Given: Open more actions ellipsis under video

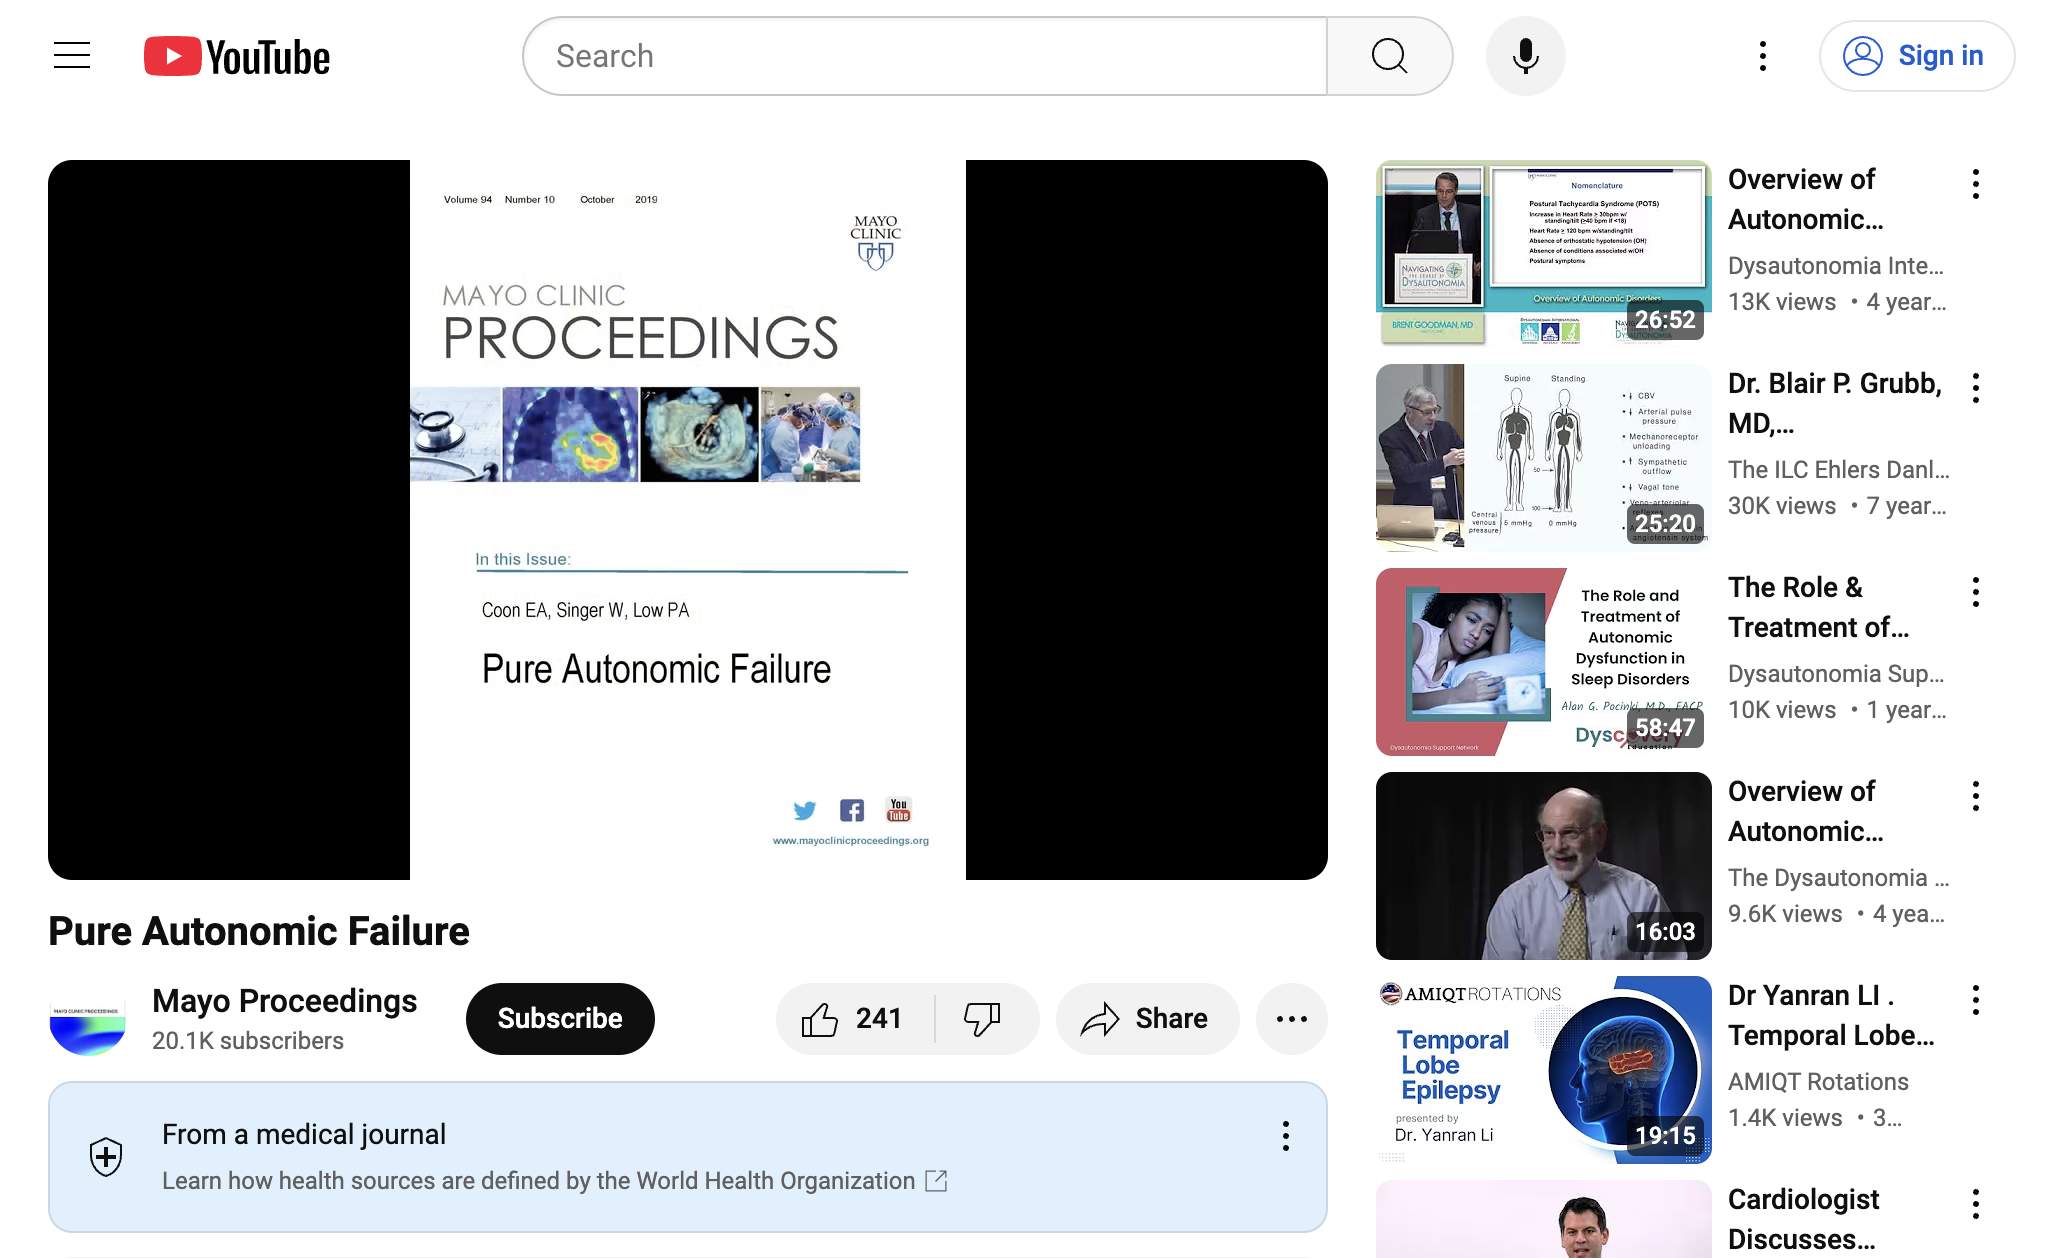Looking at the screenshot, I should tap(1292, 1019).
